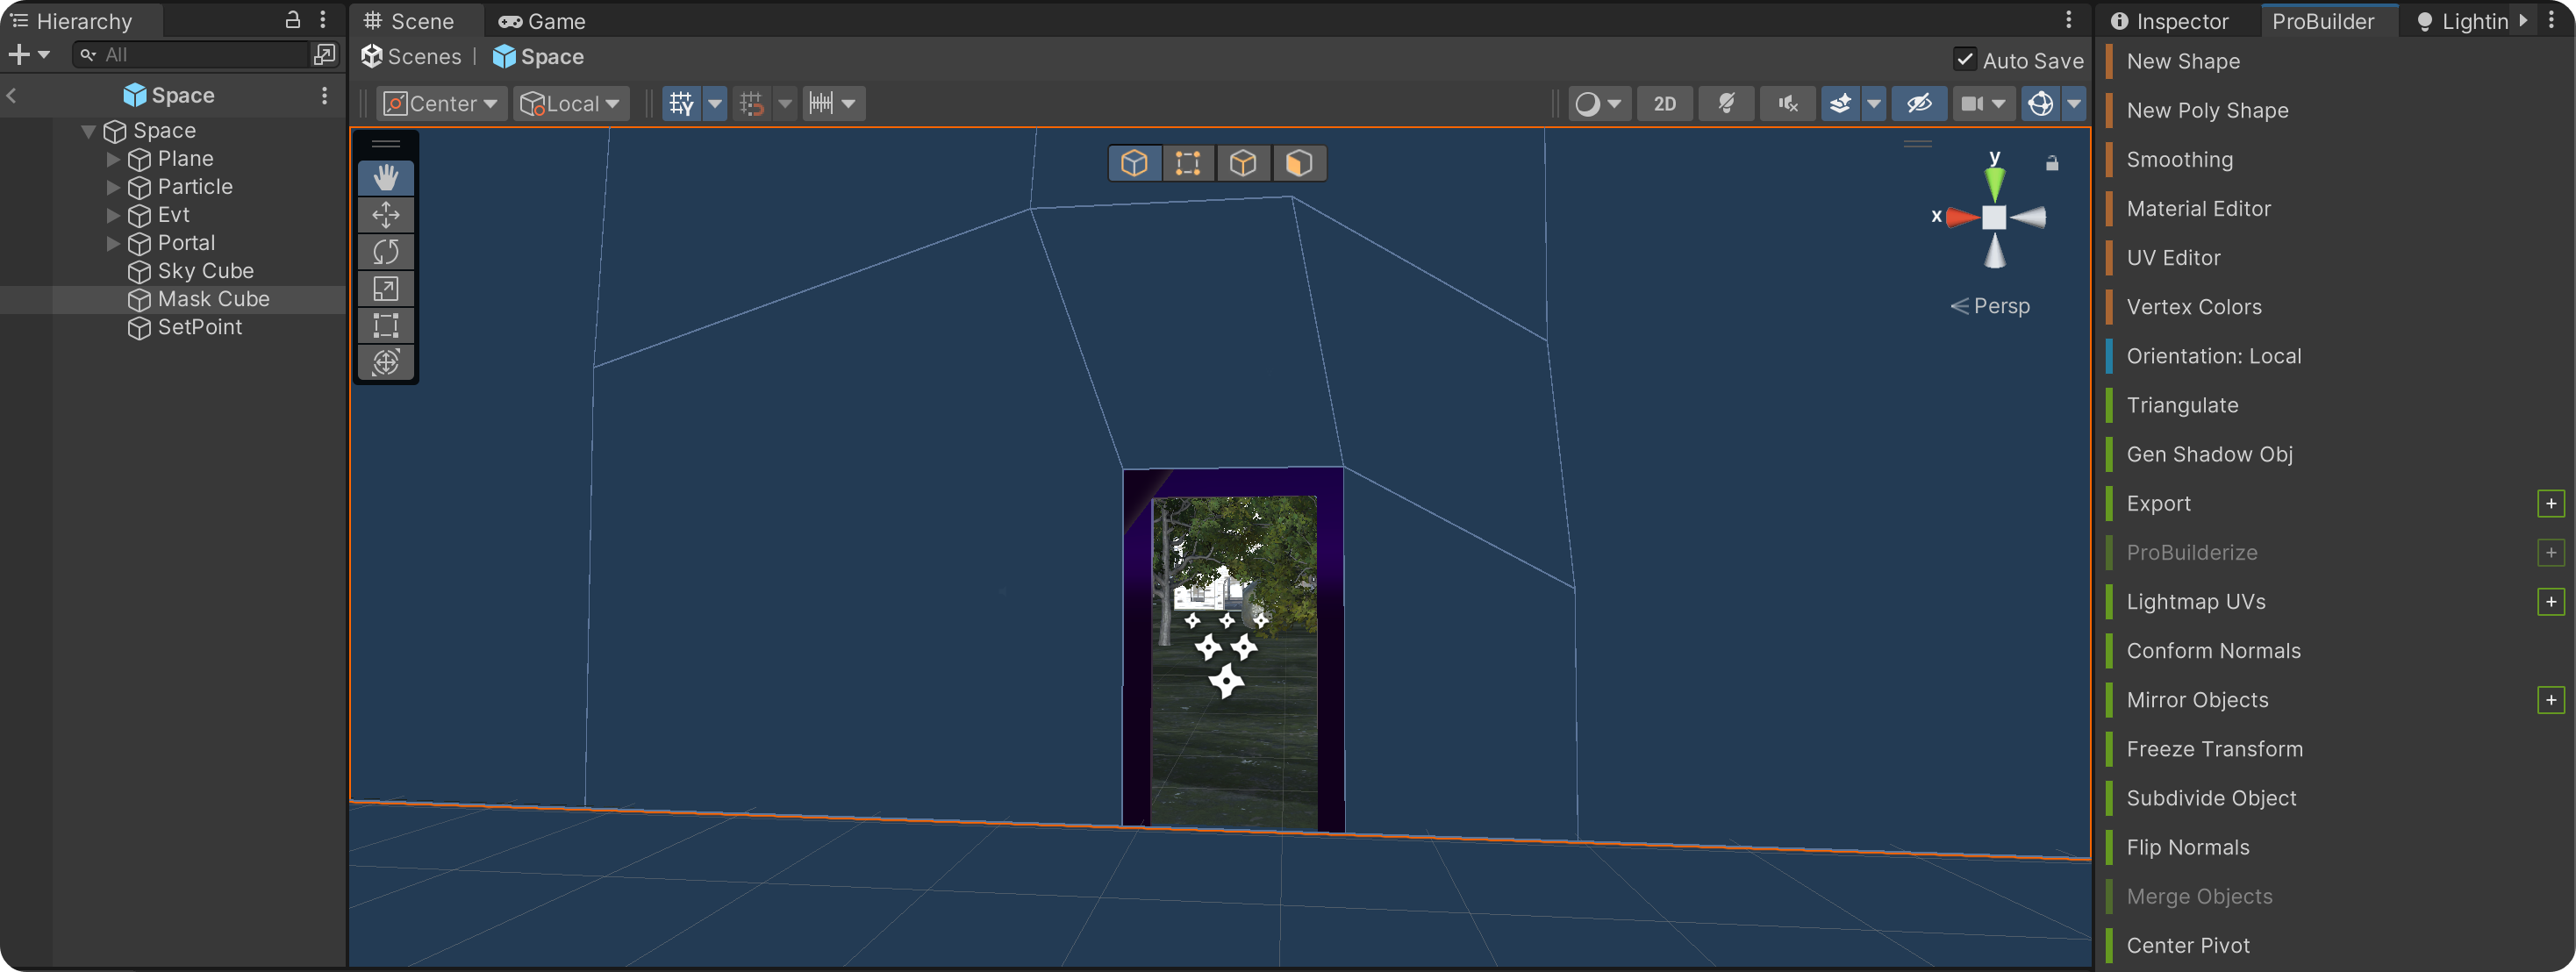This screenshot has height=972, width=2576.
Task: Open the Local handle rotation dropdown
Action: pos(571,104)
